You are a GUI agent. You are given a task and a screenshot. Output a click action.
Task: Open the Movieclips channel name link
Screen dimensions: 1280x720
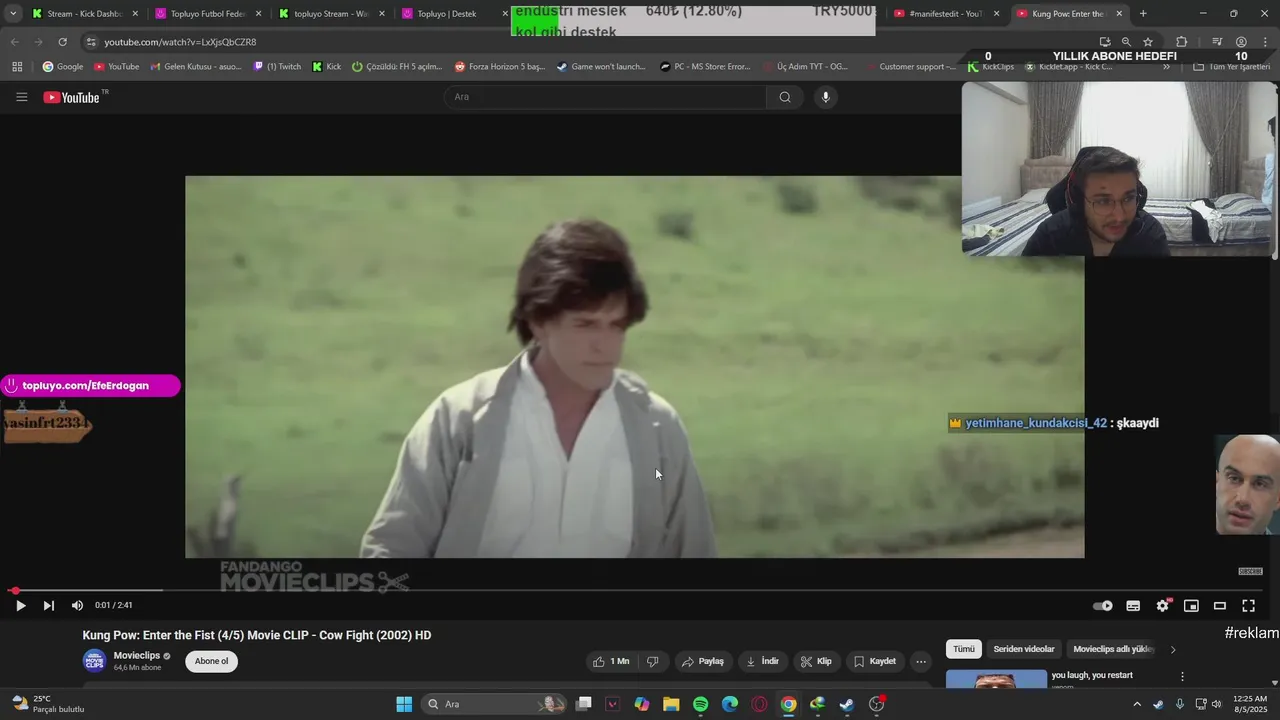click(x=137, y=656)
